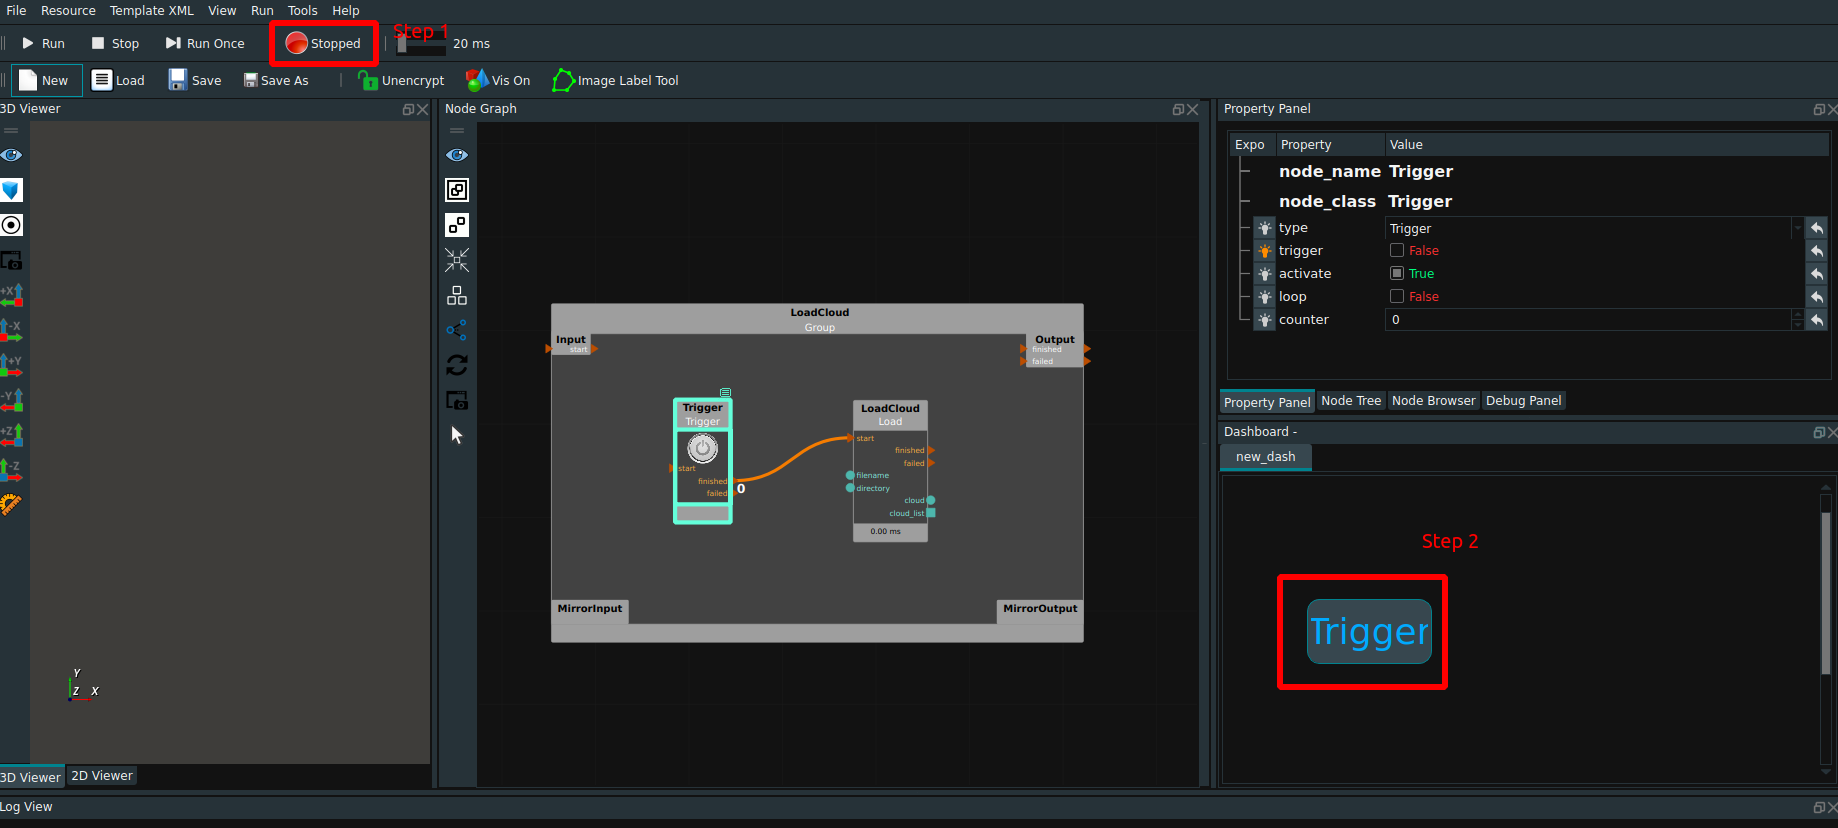1838x828 pixels.
Task: Set the 3D view to -X axis
Action: [x=11, y=330]
